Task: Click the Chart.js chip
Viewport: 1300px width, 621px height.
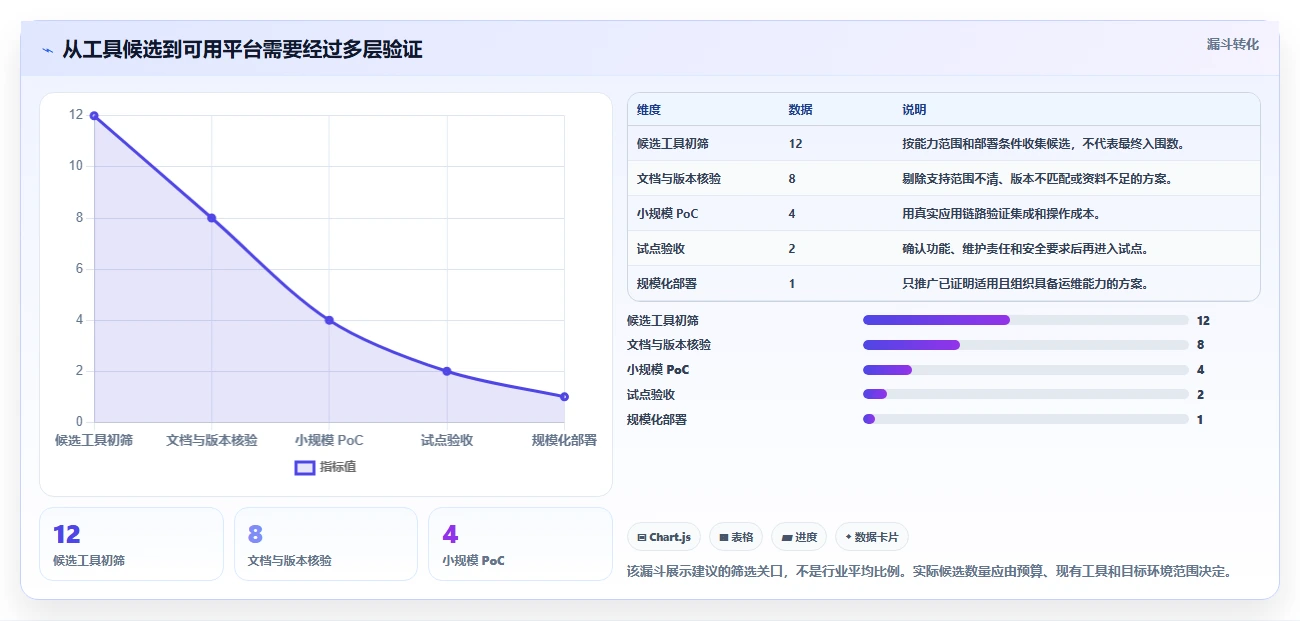Action: pyautogui.click(x=664, y=537)
